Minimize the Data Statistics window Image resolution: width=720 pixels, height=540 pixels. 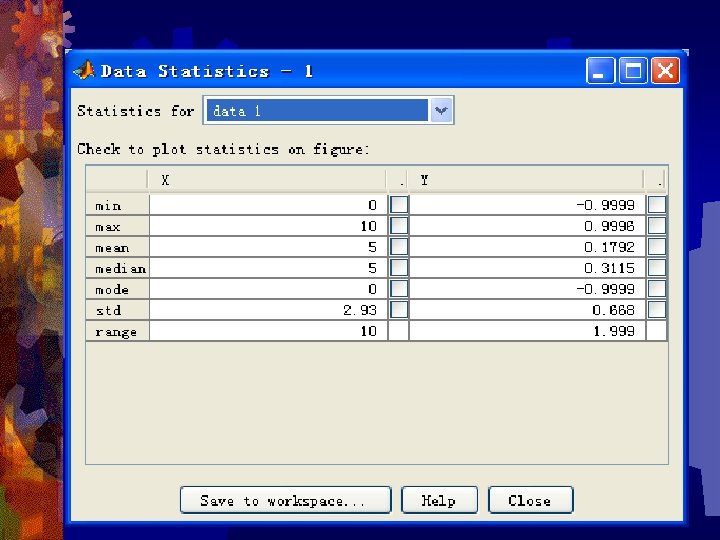click(600, 71)
